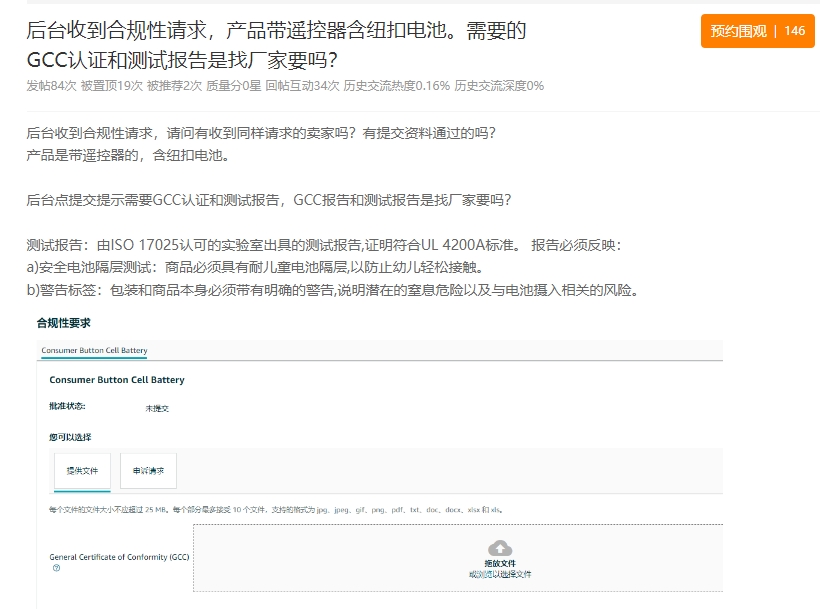827x609 pixels.
Task: Click the help icon below GCC label
Action: [56, 568]
